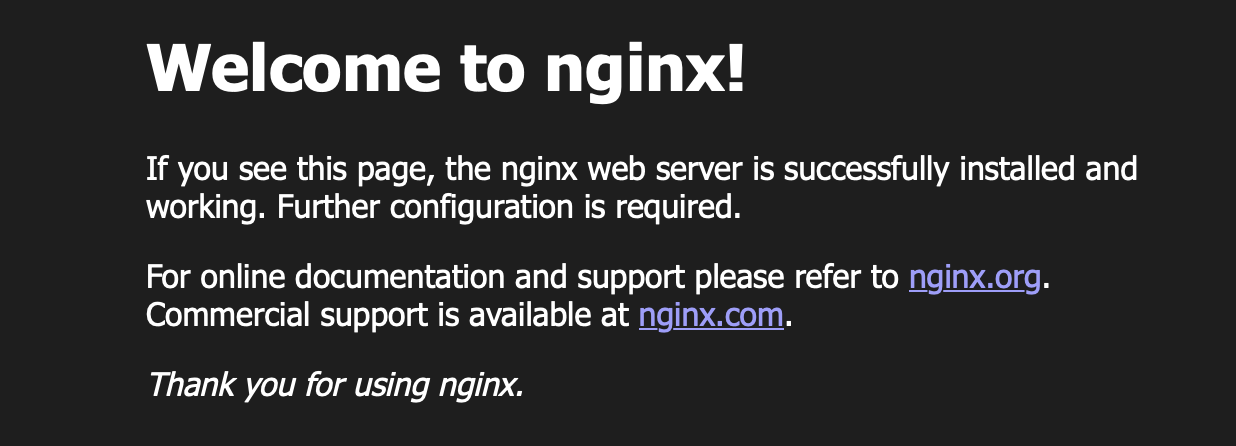The image size is (1236, 446).
Task: Click the "Welcome to nginx!" heading
Action: 446,68
